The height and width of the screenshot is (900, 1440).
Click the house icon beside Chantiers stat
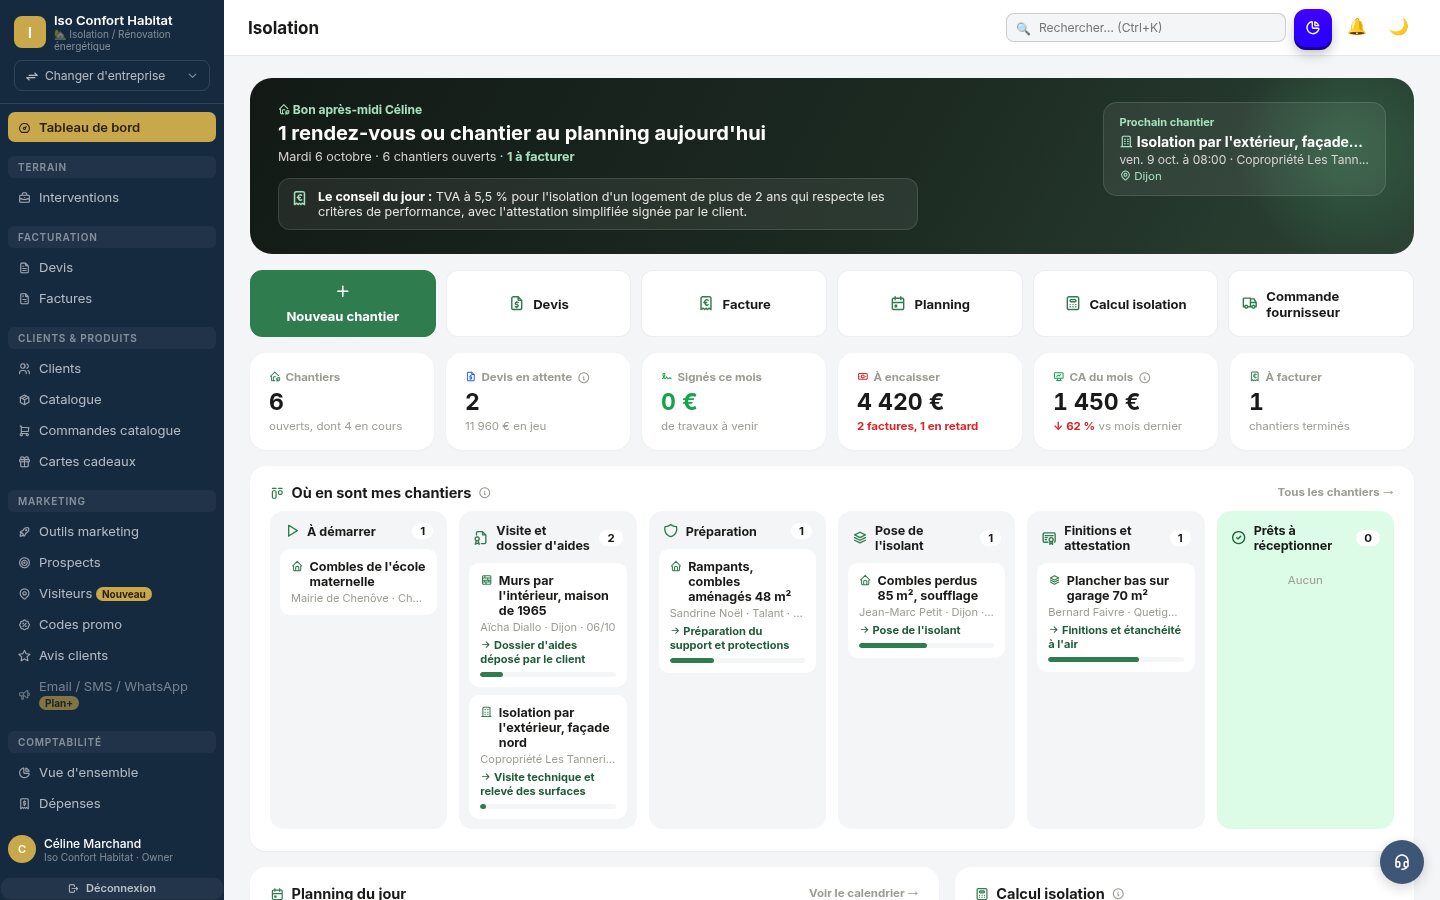[275, 377]
